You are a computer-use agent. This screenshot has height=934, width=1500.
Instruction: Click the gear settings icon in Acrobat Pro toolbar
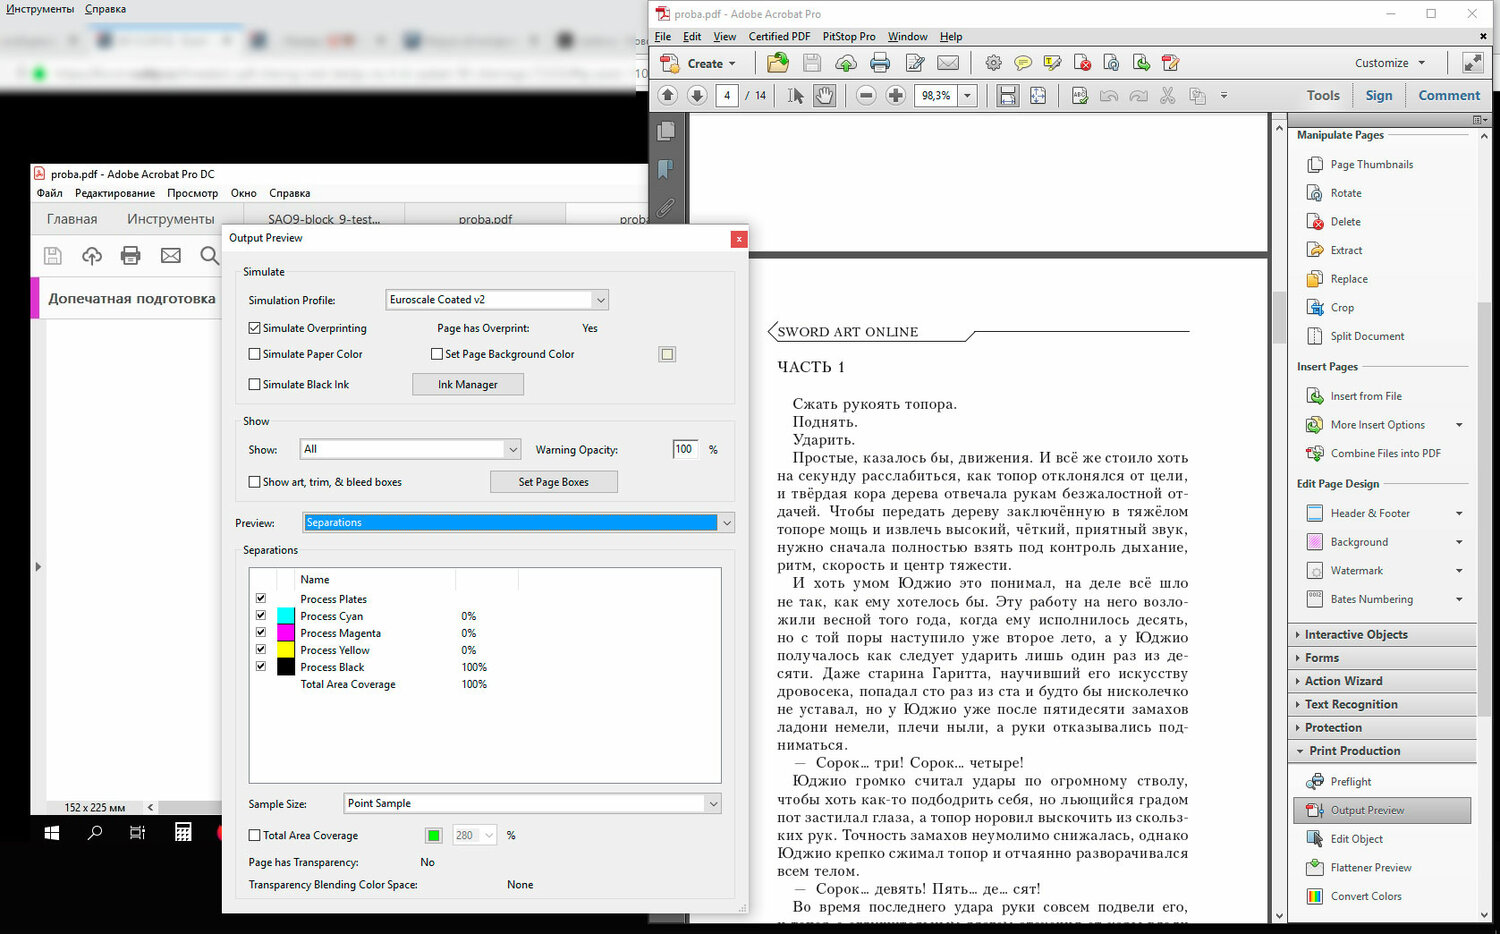[993, 63]
